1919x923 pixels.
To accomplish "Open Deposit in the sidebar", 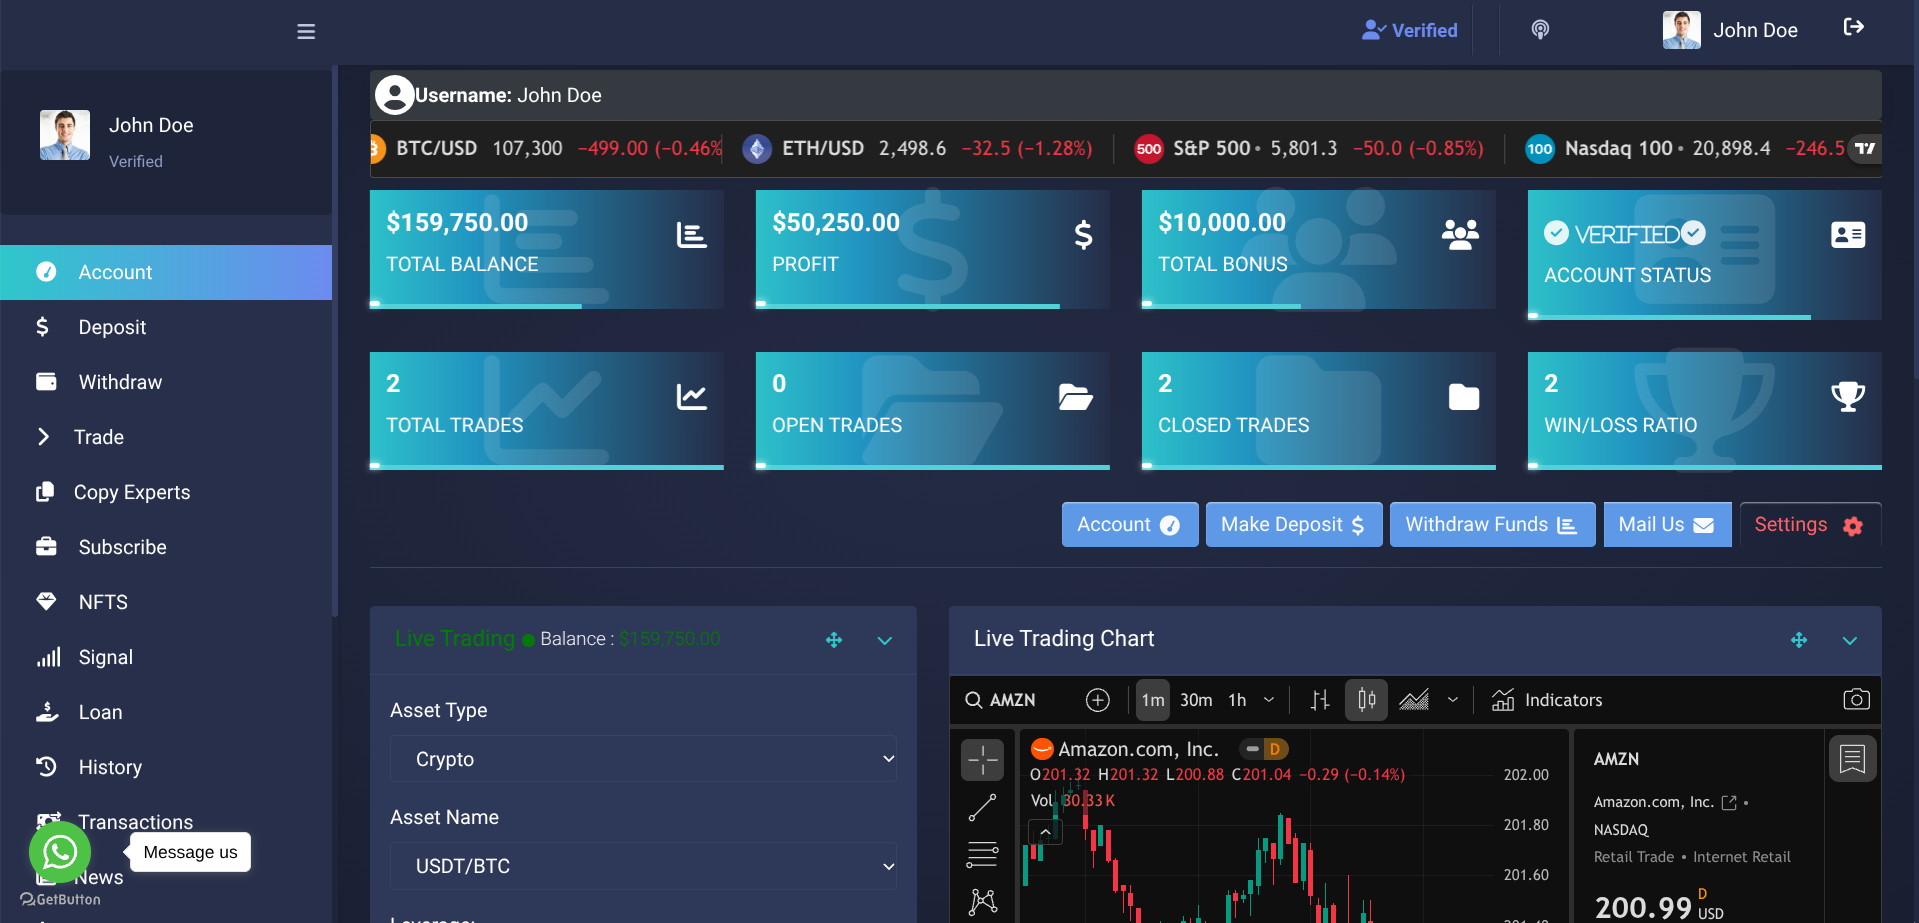I will point(112,327).
